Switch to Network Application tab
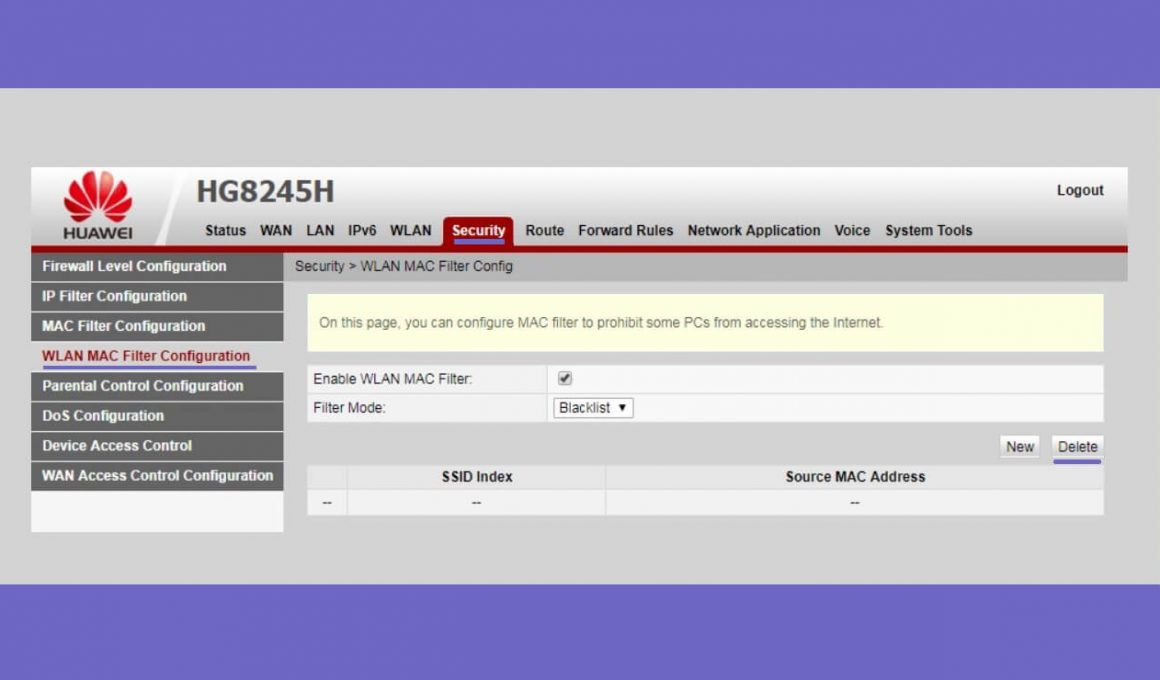Screen dimensions: 1160x680 [754, 230]
